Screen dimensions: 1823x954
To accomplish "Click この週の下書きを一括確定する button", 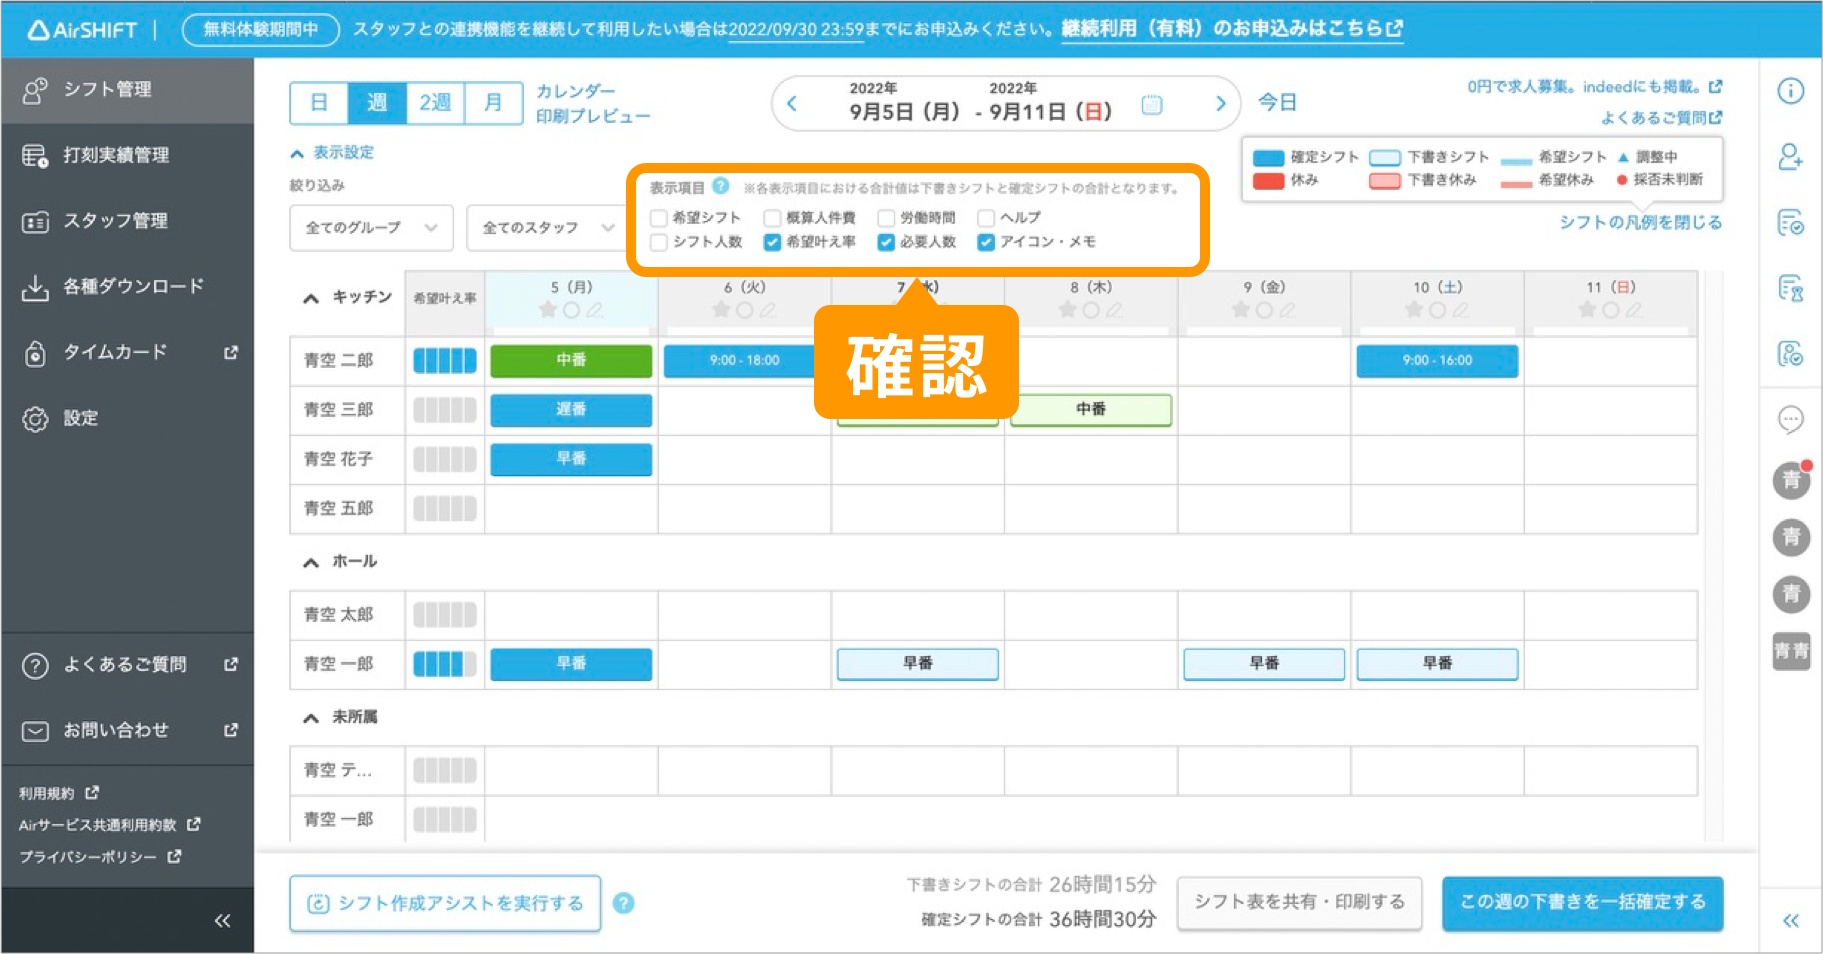I will click(1581, 901).
